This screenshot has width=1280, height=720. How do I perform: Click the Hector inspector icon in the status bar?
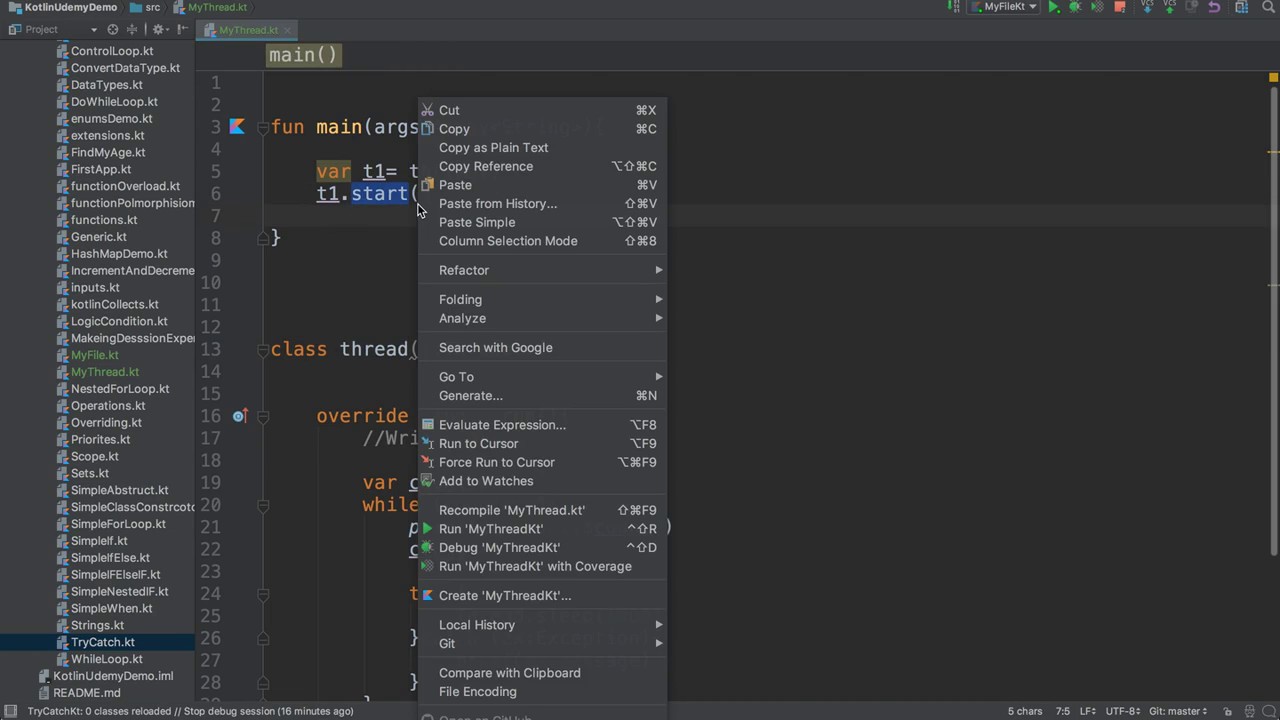[x=1248, y=711]
